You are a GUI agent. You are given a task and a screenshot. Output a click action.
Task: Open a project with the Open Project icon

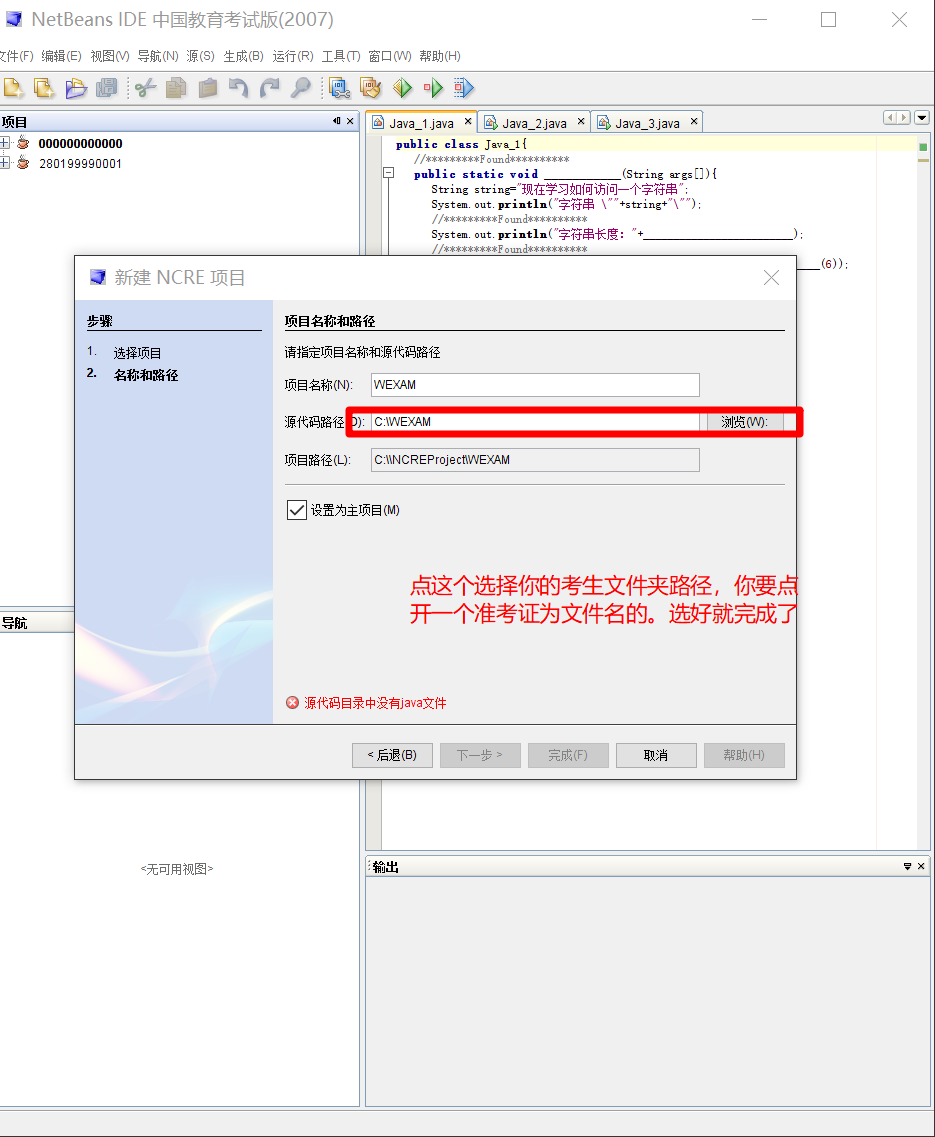pos(75,88)
